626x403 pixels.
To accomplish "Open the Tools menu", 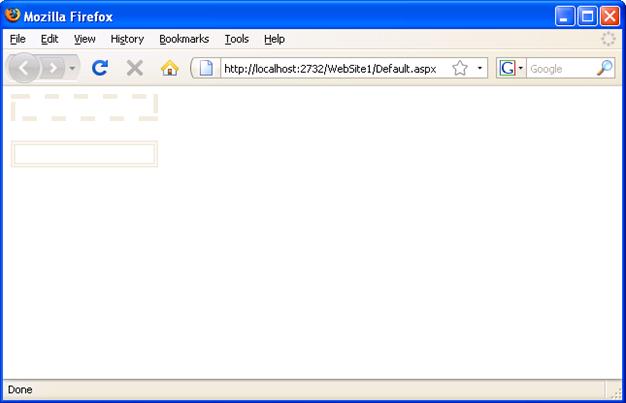I will (237, 39).
